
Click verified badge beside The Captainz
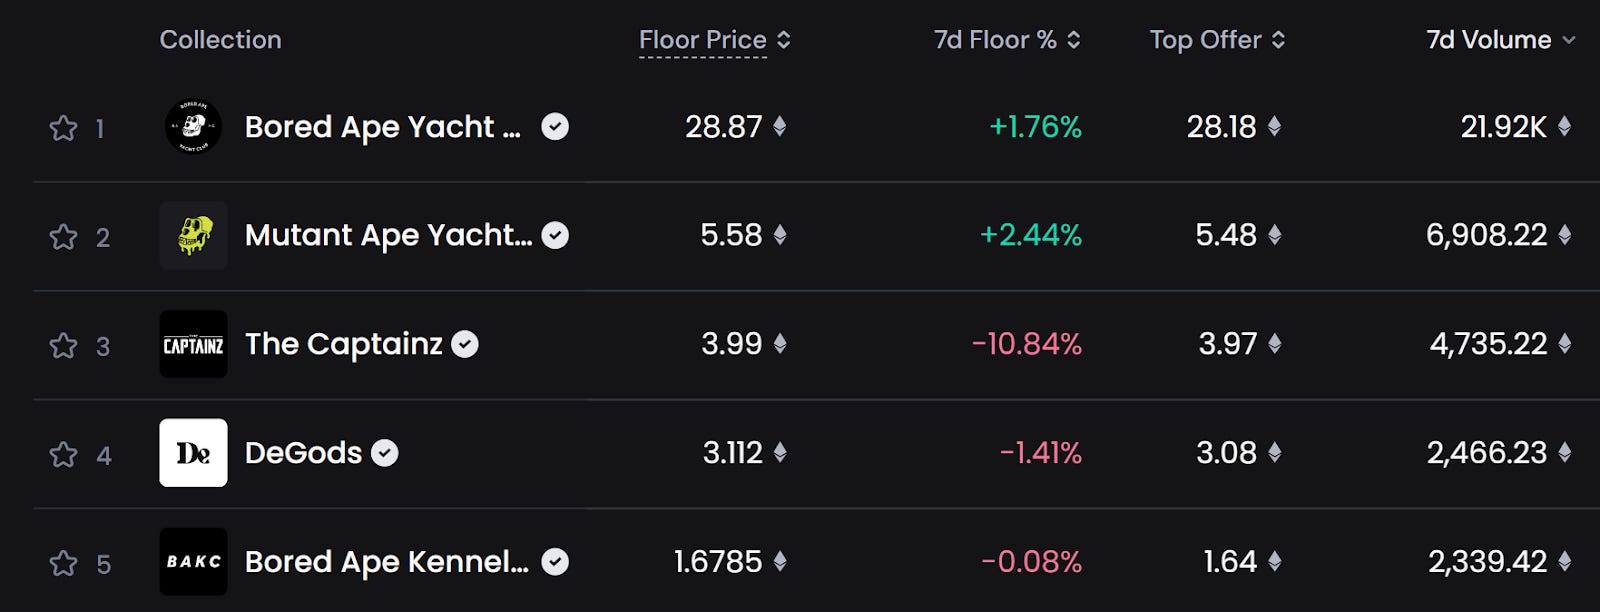(x=465, y=344)
